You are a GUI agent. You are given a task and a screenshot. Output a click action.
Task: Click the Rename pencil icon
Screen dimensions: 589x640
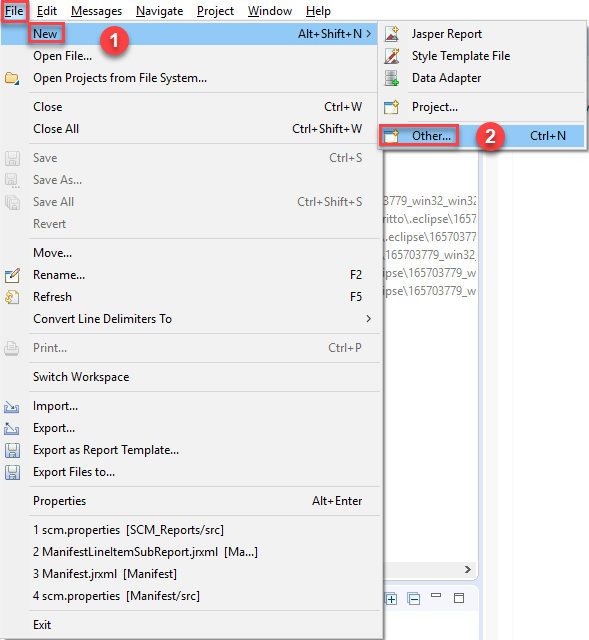[x=12, y=275]
